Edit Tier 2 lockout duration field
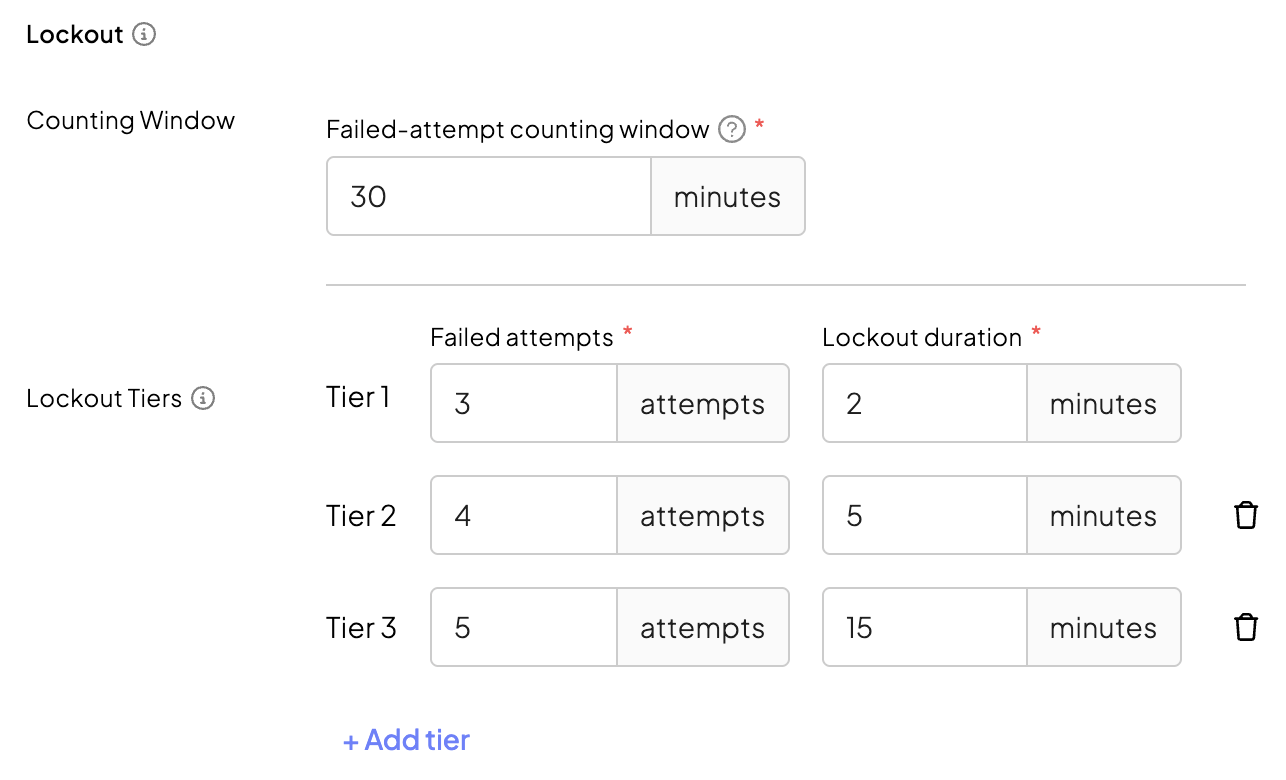This screenshot has width=1286, height=780. pos(924,515)
